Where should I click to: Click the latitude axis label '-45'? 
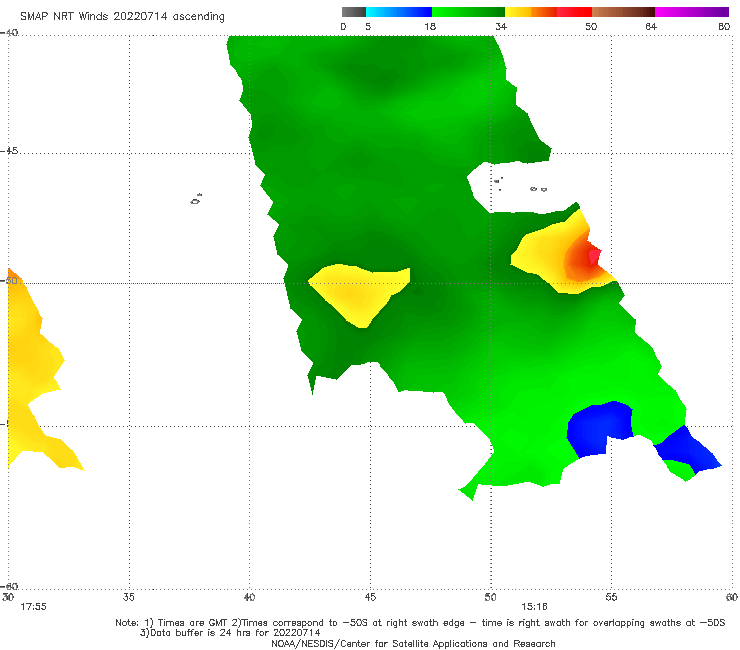pyautogui.click(x=9, y=151)
